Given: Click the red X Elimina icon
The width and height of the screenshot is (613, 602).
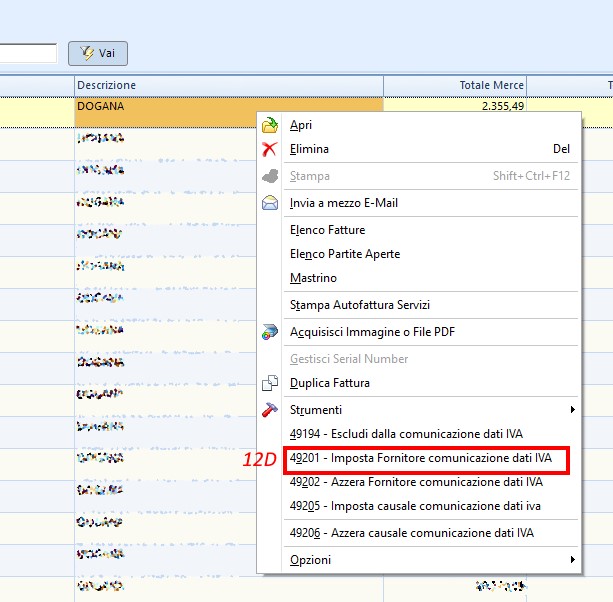Looking at the screenshot, I should pos(270,149).
